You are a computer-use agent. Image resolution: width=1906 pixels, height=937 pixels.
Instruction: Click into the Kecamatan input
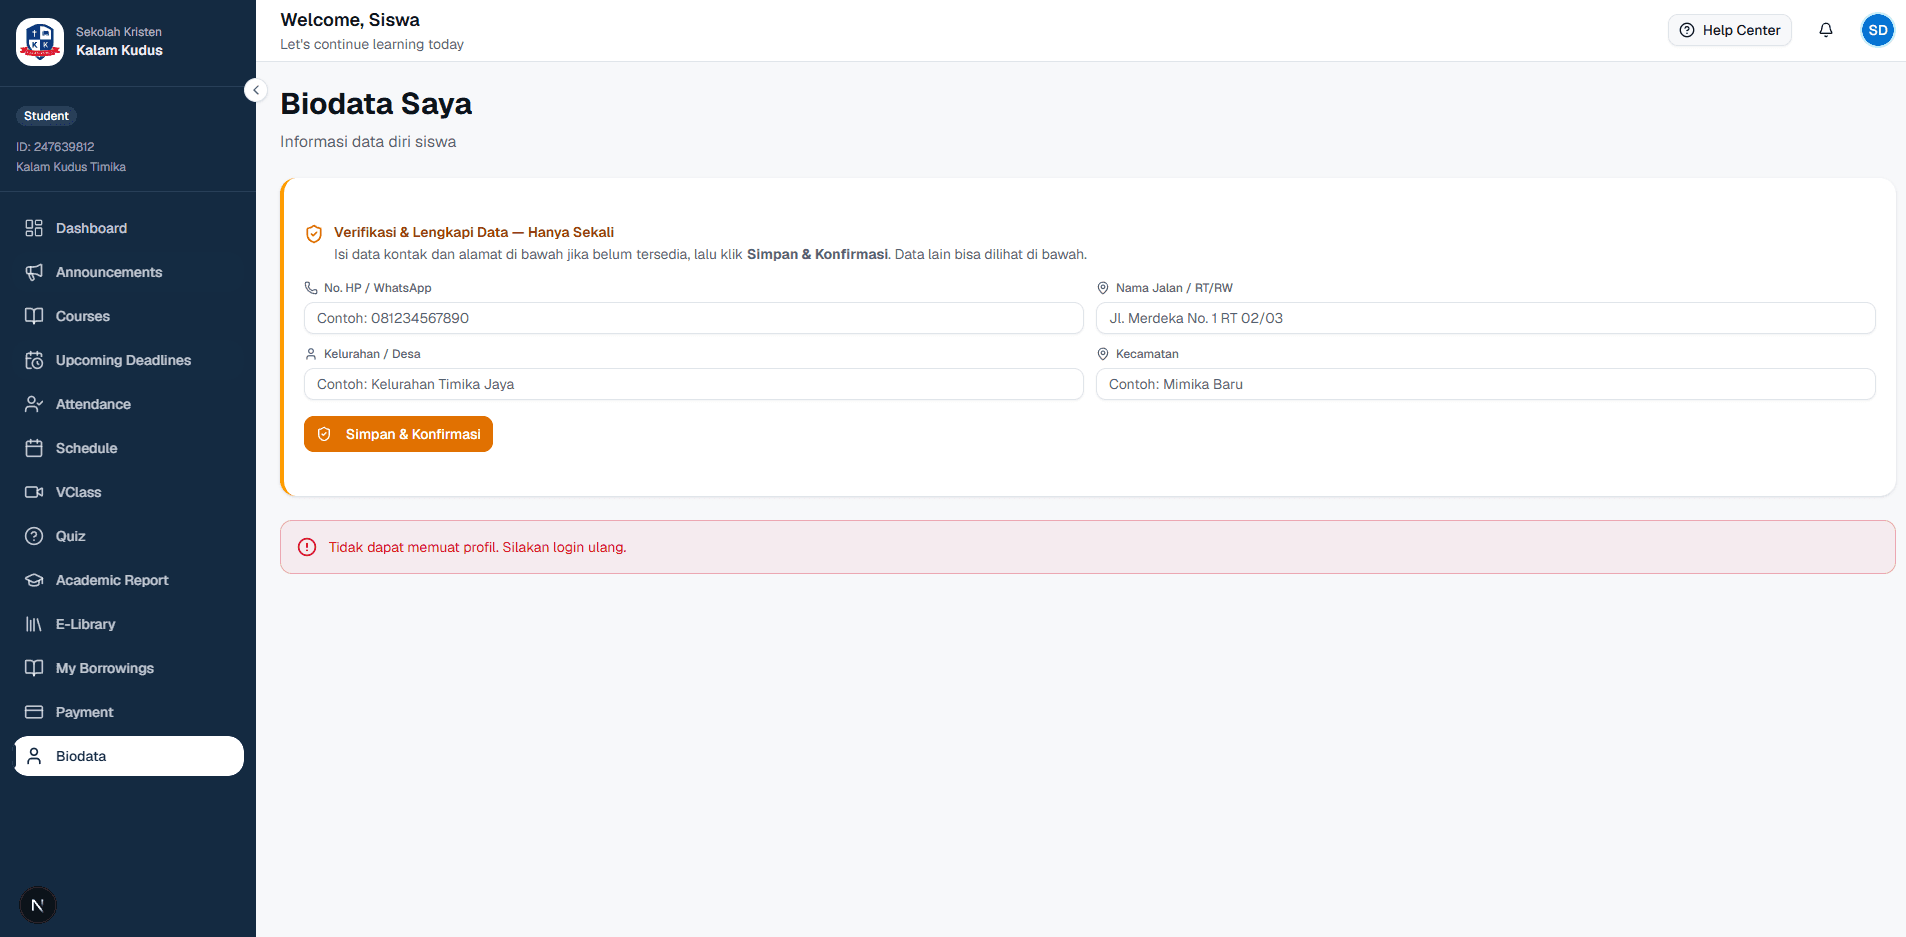click(x=1486, y=384)
